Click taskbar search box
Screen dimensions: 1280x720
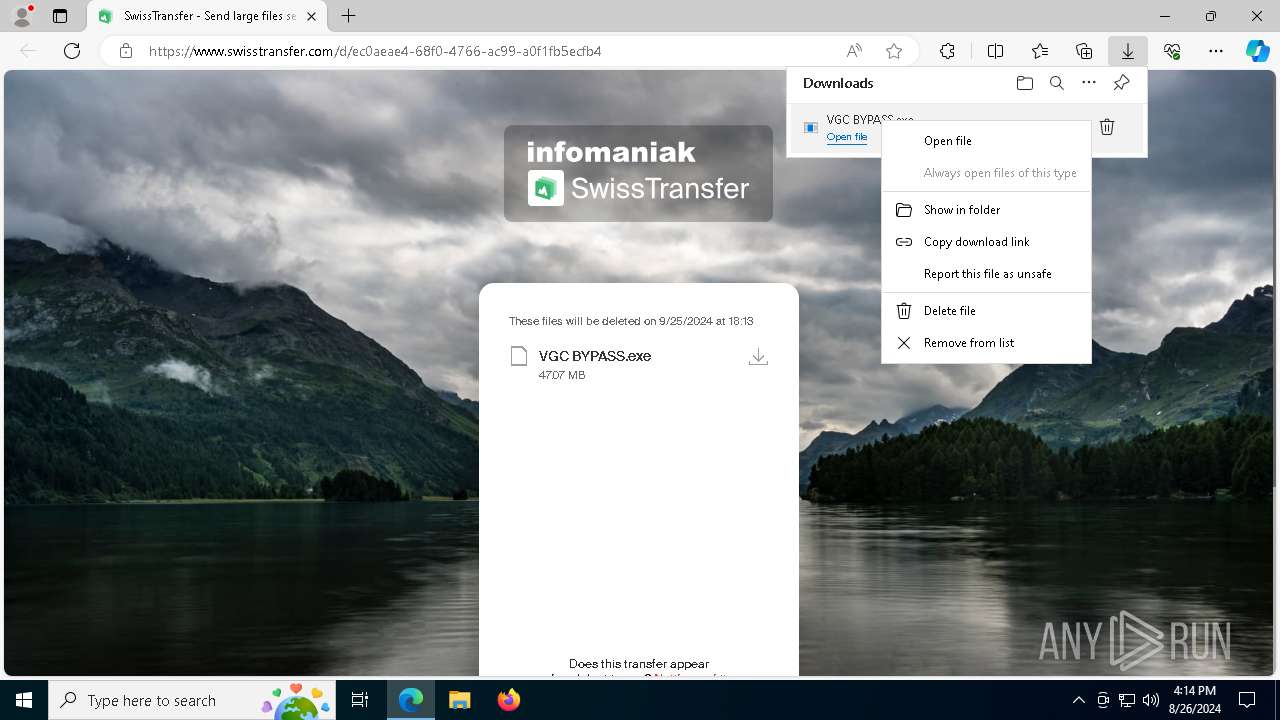point(194,700)
